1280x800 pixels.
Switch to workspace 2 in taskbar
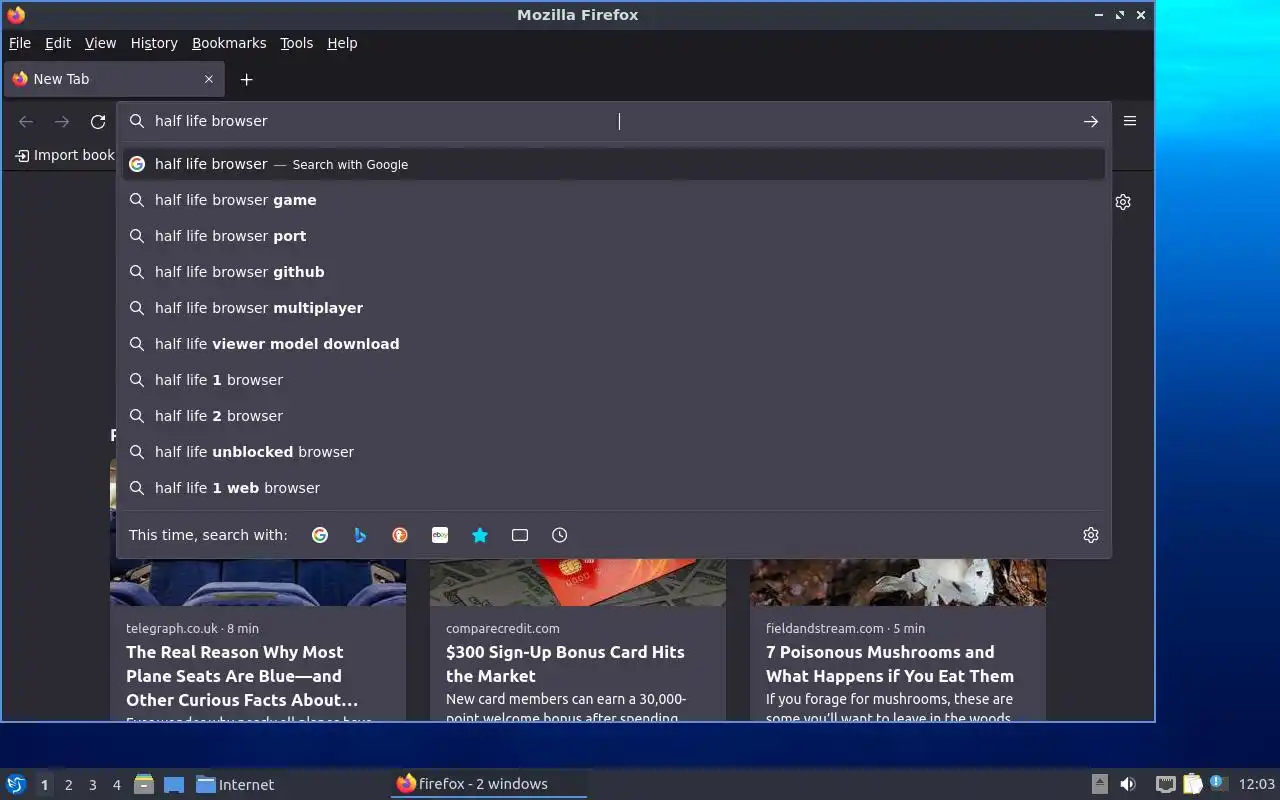tap(69, 785)
